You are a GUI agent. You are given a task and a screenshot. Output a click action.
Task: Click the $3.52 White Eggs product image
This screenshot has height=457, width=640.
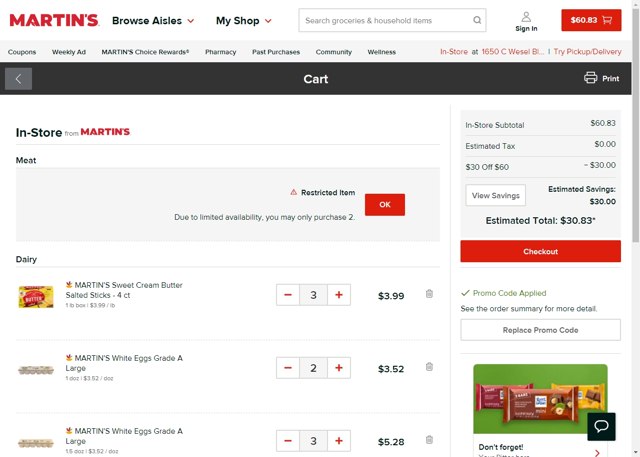pyautogui.click(x=36, y=370)
